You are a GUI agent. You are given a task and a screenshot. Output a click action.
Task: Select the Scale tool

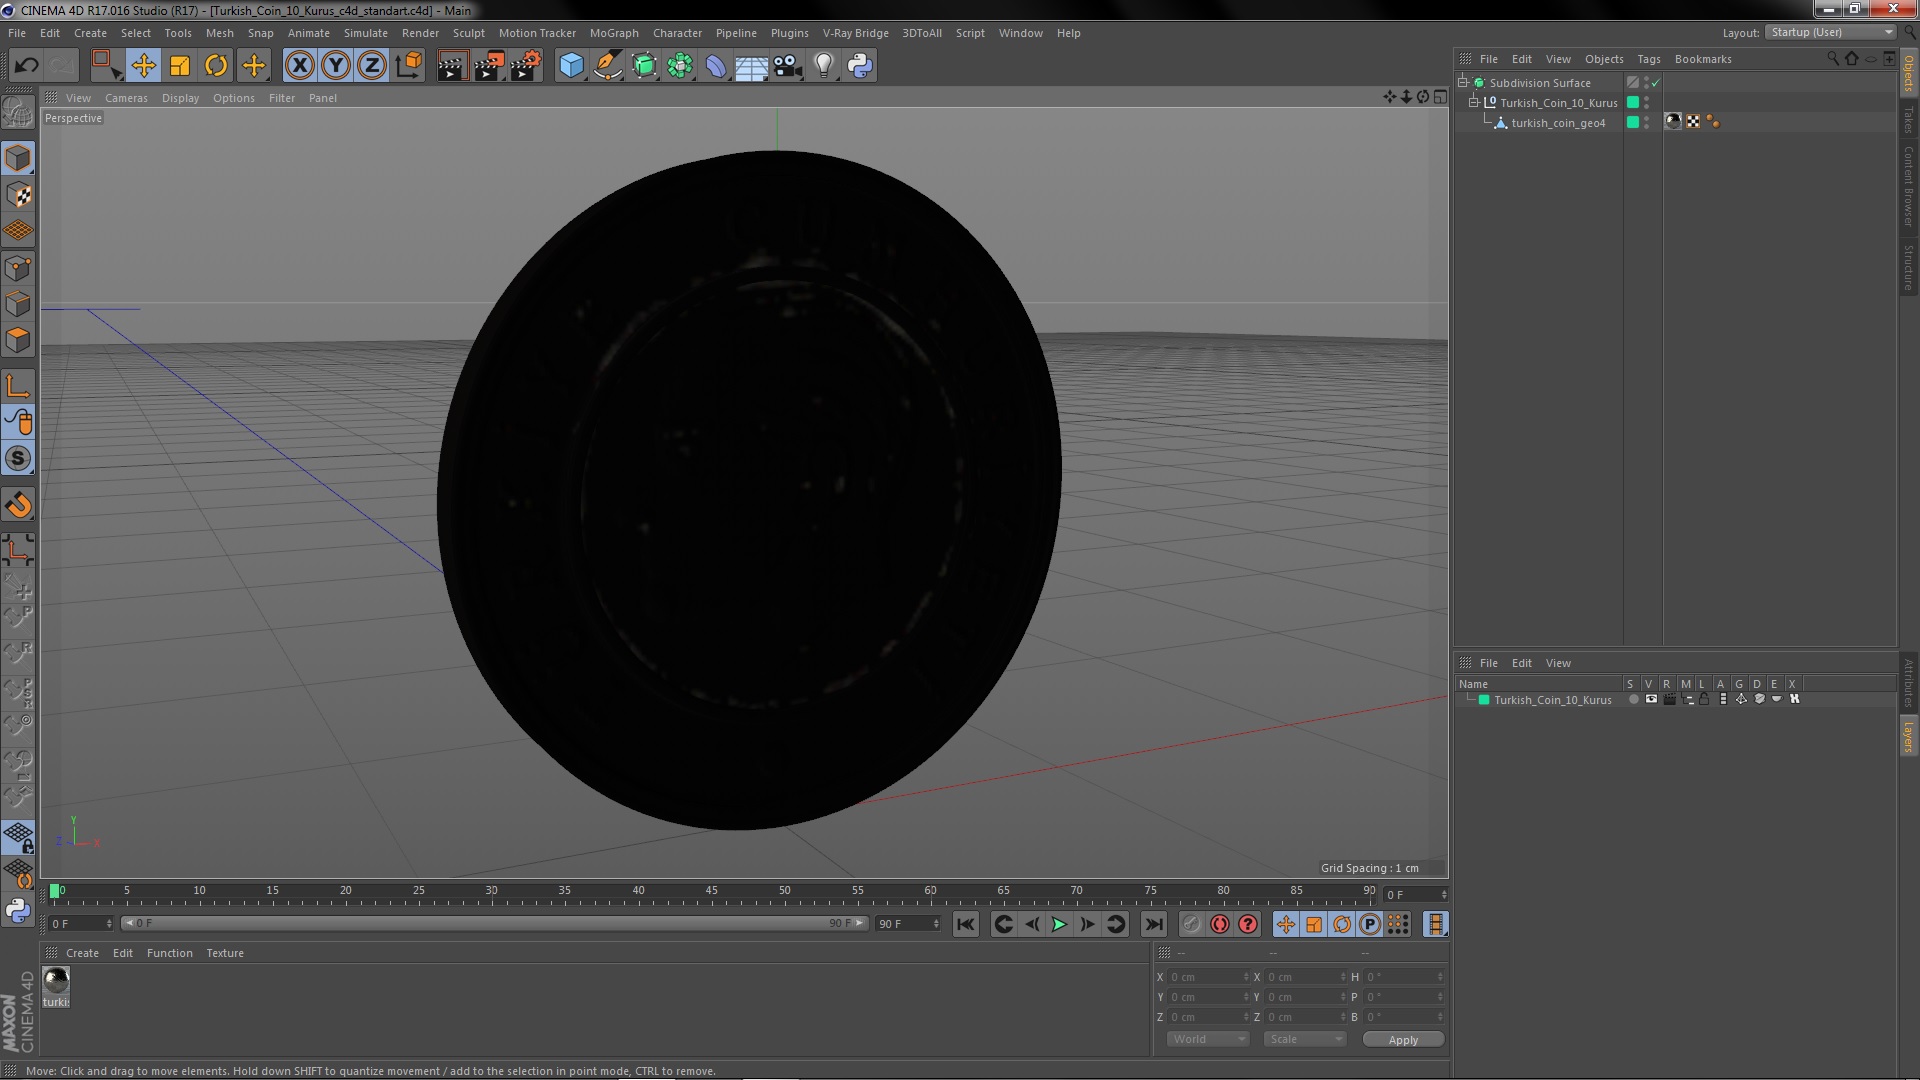click(x=179, y=66)
